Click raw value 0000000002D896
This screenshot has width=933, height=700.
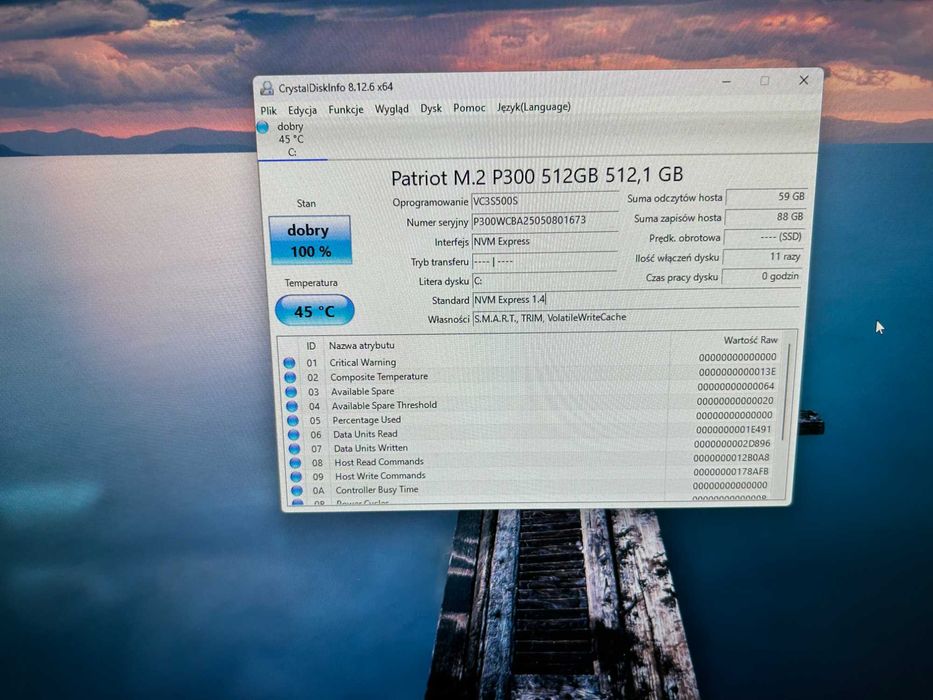pos(732,444)
